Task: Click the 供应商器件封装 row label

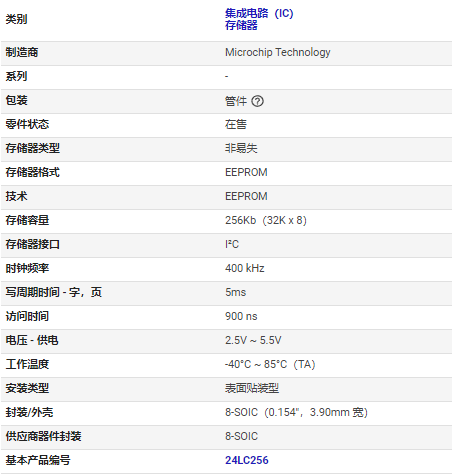Action: 43,436
